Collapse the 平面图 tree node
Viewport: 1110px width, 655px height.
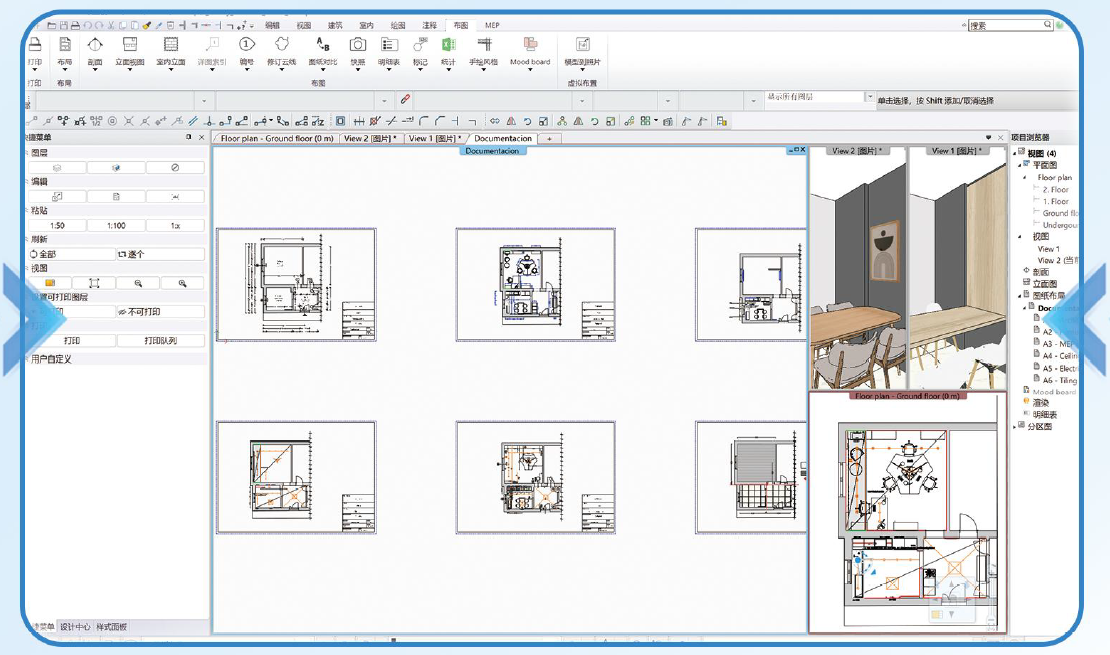1021,165
